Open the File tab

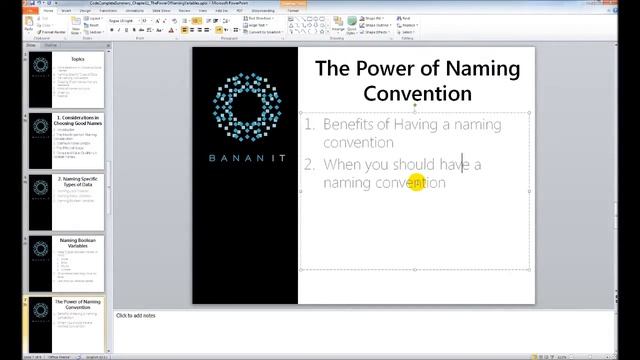pyautogui.click(x=30, y=11)
